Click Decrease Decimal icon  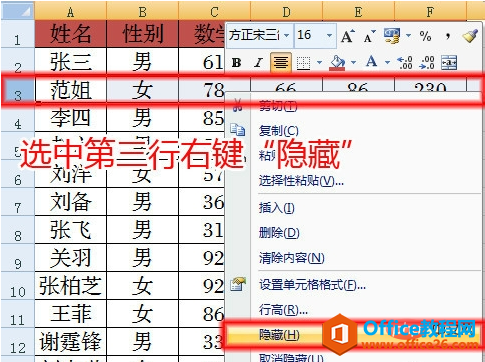point(427,63)
